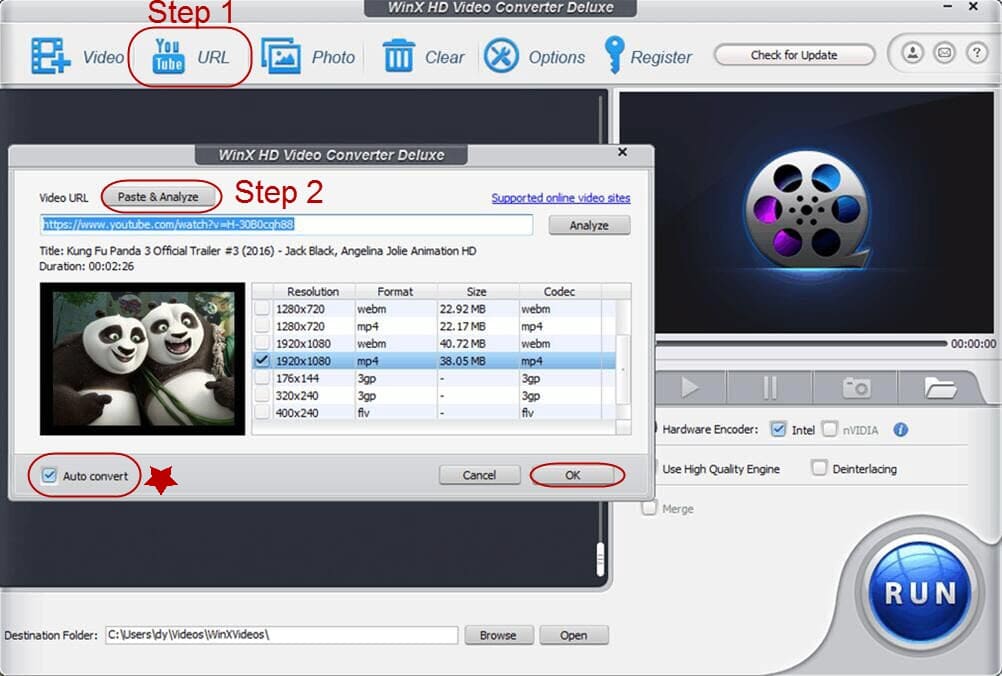The width and height of the screenshot is (1002, 676).
Task: Click the Clear trash icon
Action: (x=399, y=56)
